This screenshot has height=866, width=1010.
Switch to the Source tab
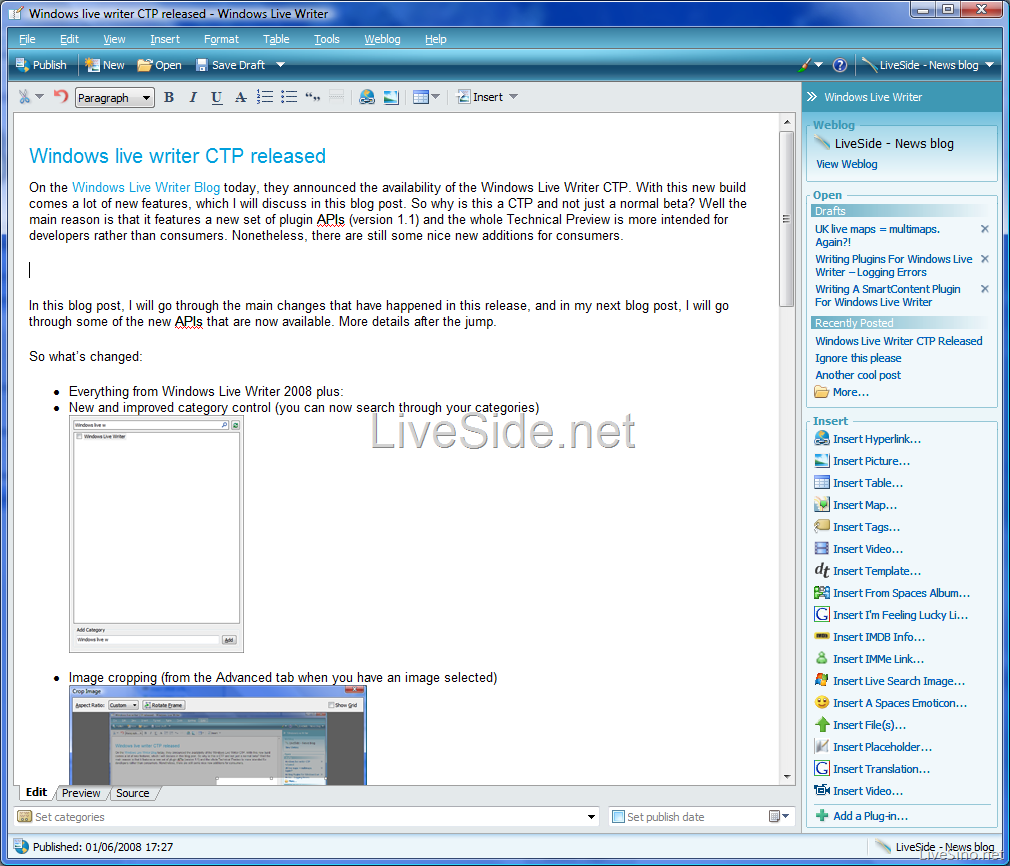click(x=132, y=793)
